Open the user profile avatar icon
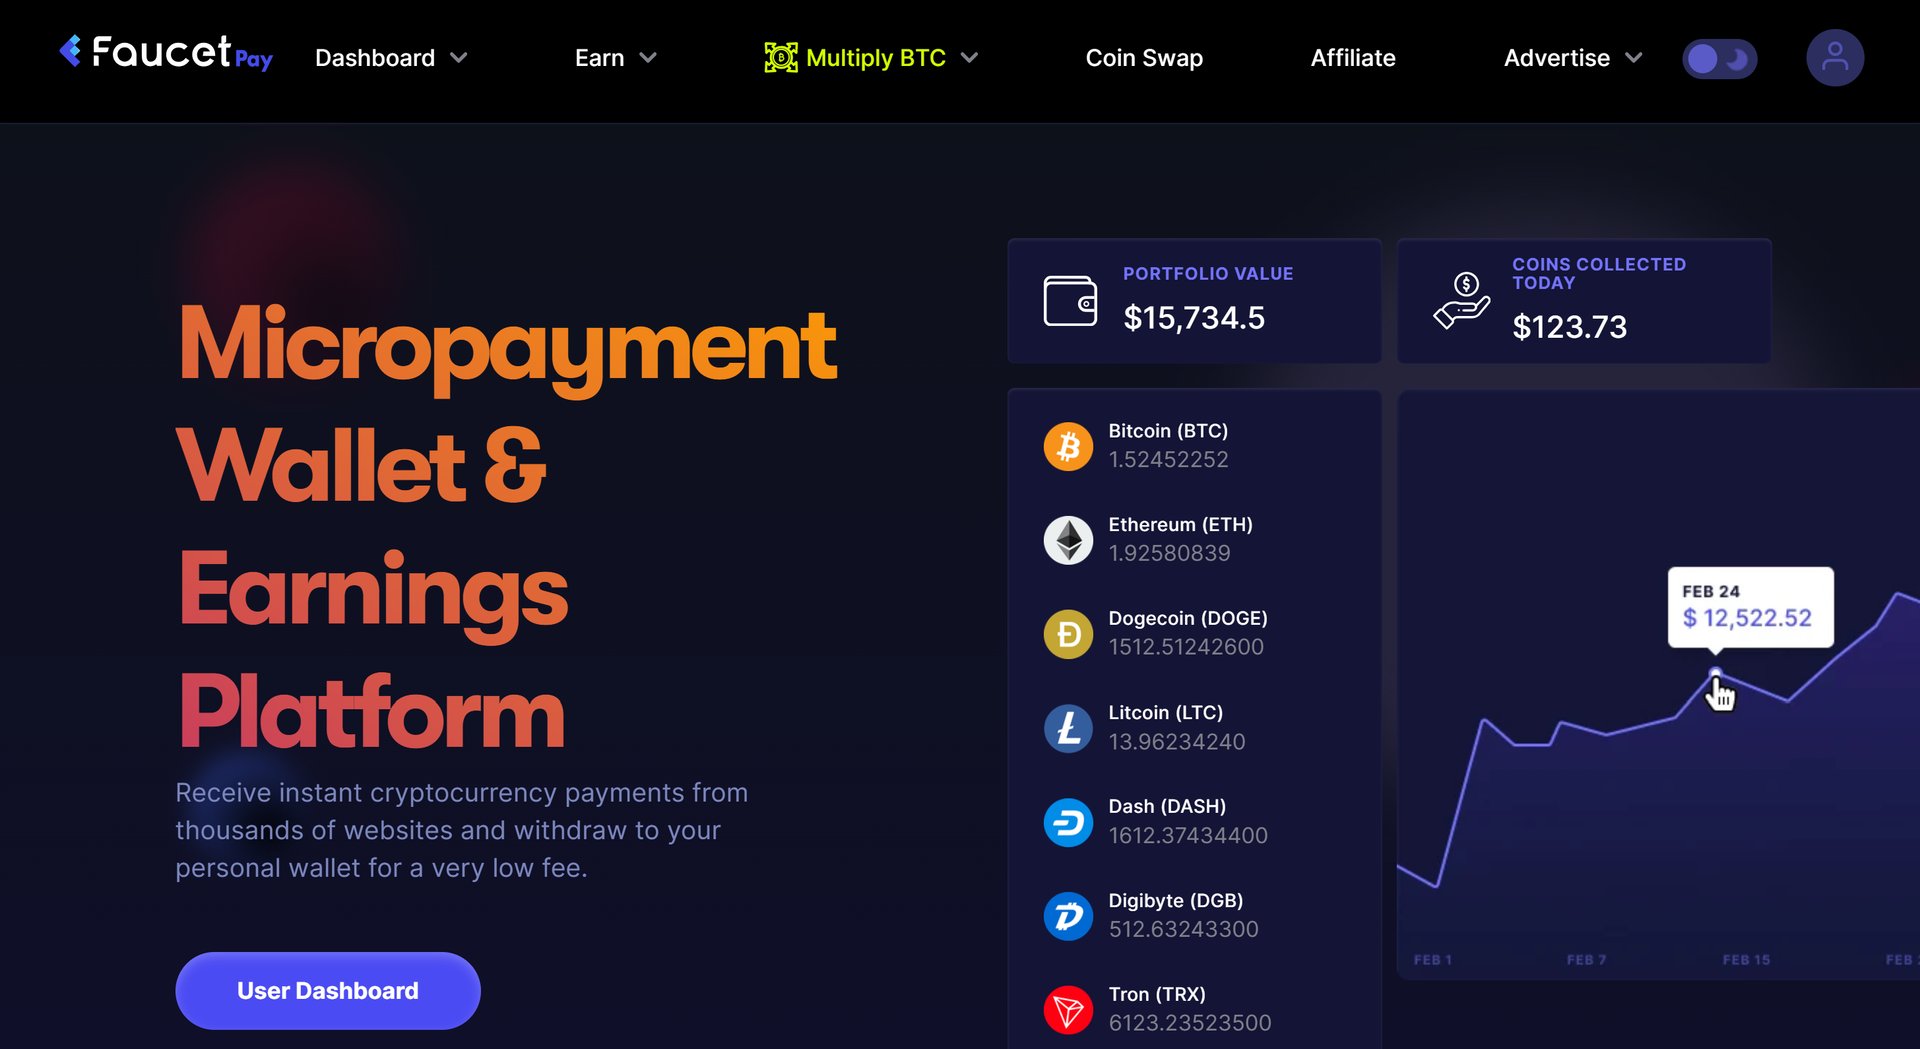This screenshot has width=1920, height=1049. point(1835,58)
